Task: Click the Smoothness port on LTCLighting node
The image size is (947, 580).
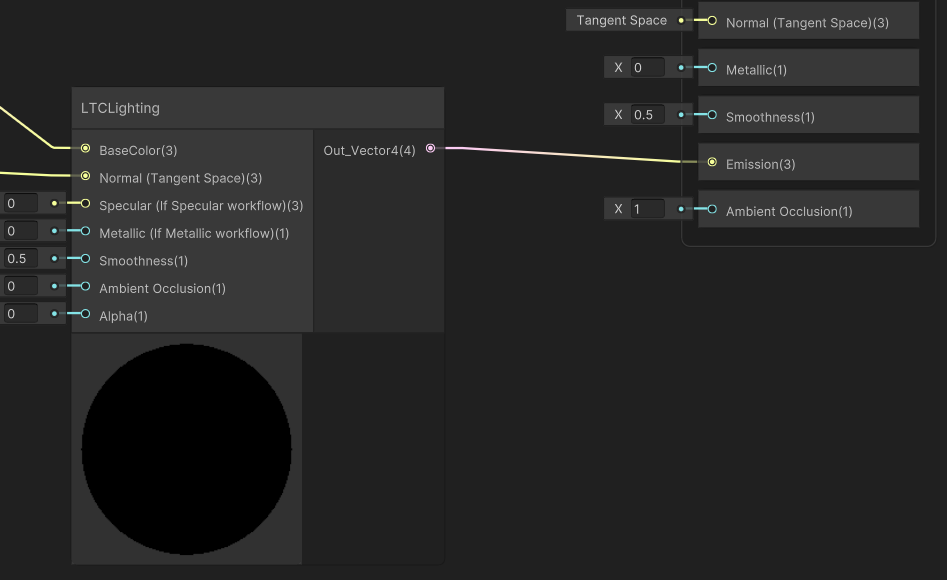Action: click(86, 259)
